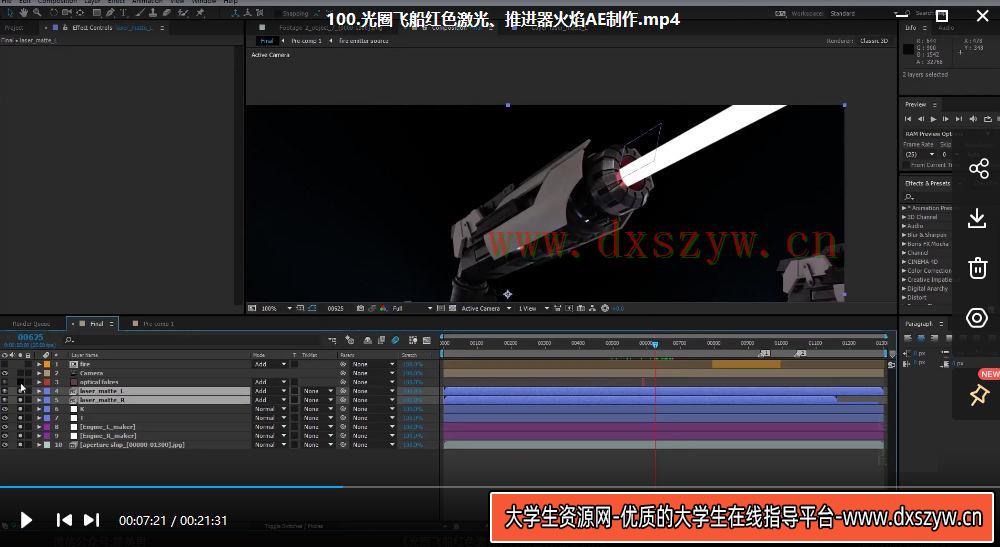The width and height of the screenshot is (1000, 547).
Task: Switch to the Render Queue tab
Action: coord(31,324)
